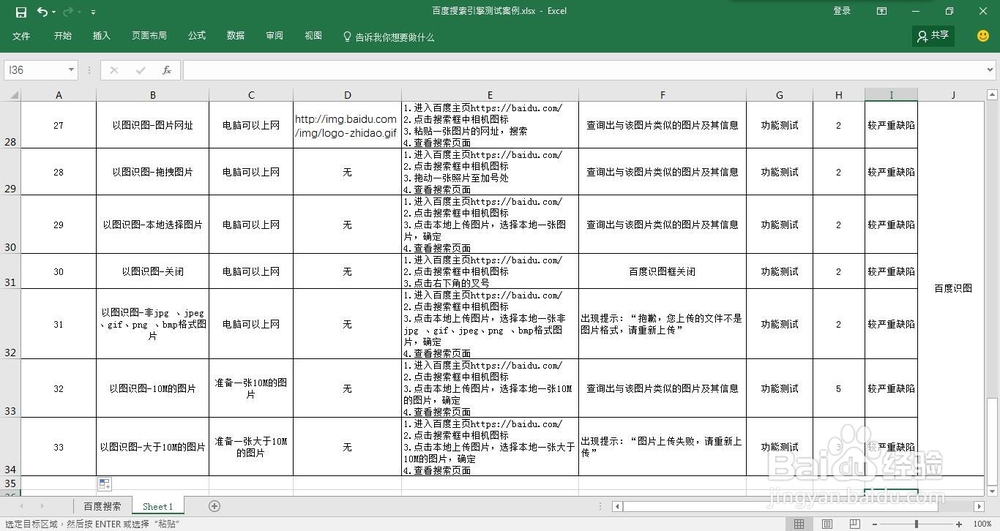Click the smiley feedback icon
1000x531 pixels.
tap(983, 36)
